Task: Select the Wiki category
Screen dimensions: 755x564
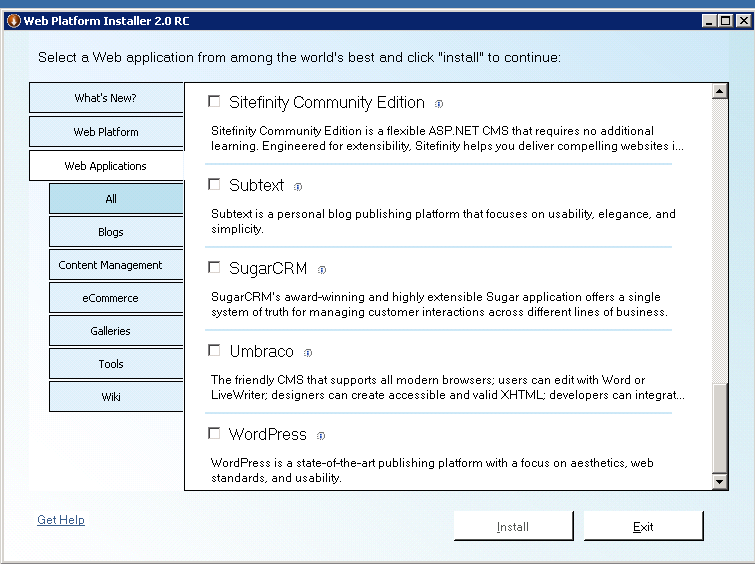Action: (x=116, y=397)
